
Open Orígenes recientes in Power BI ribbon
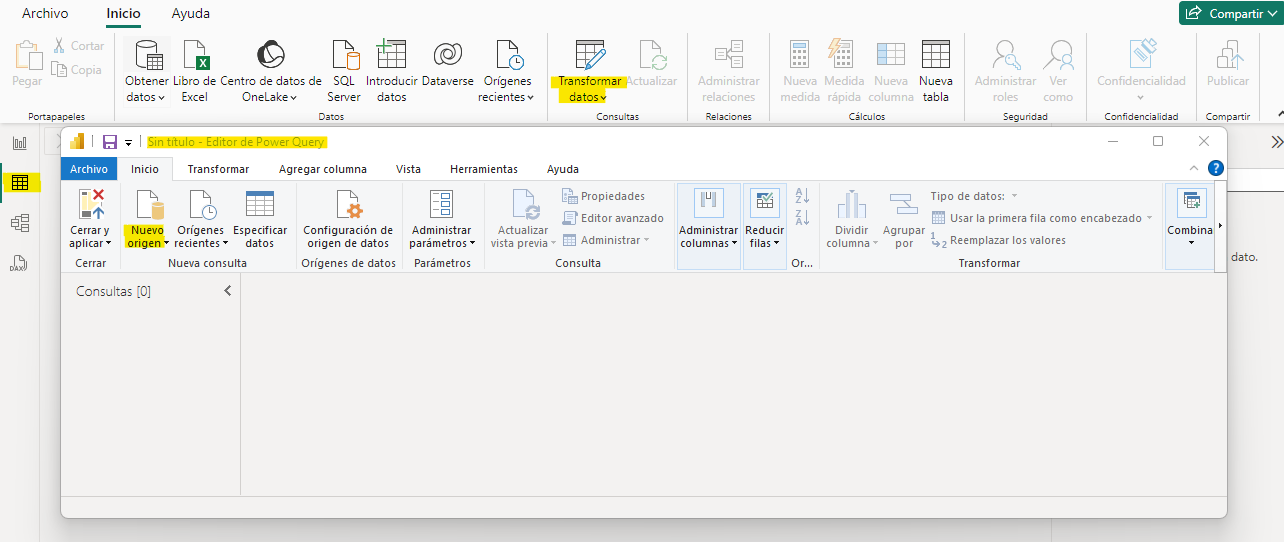507,72
